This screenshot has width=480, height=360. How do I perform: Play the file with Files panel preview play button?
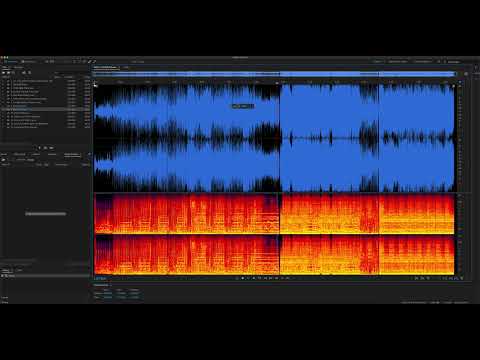click(40, 148)
